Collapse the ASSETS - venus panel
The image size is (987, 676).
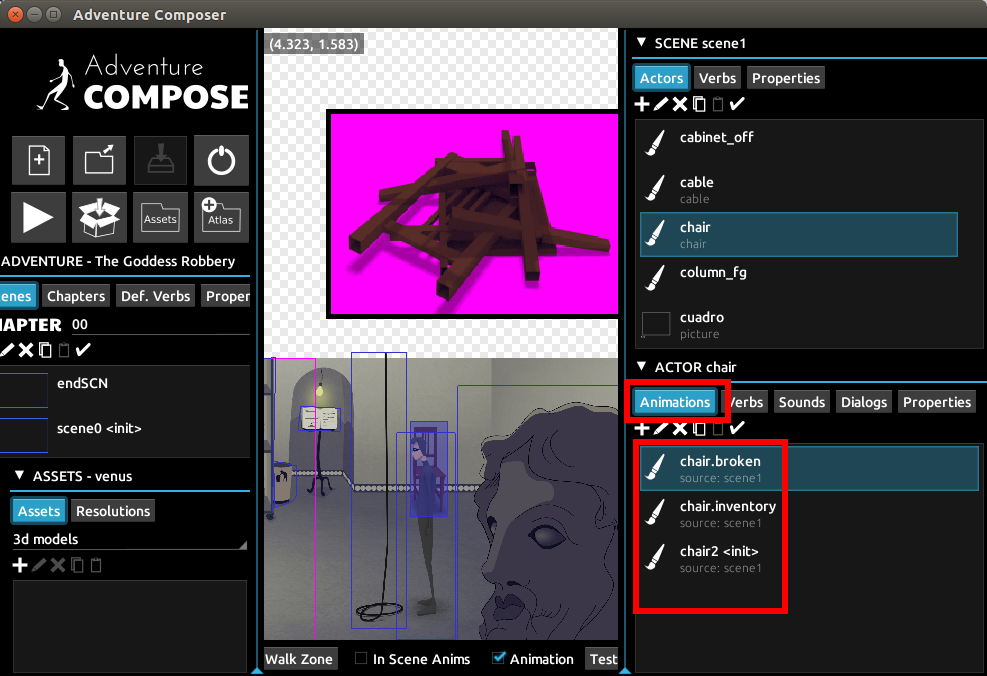point(20,475)
